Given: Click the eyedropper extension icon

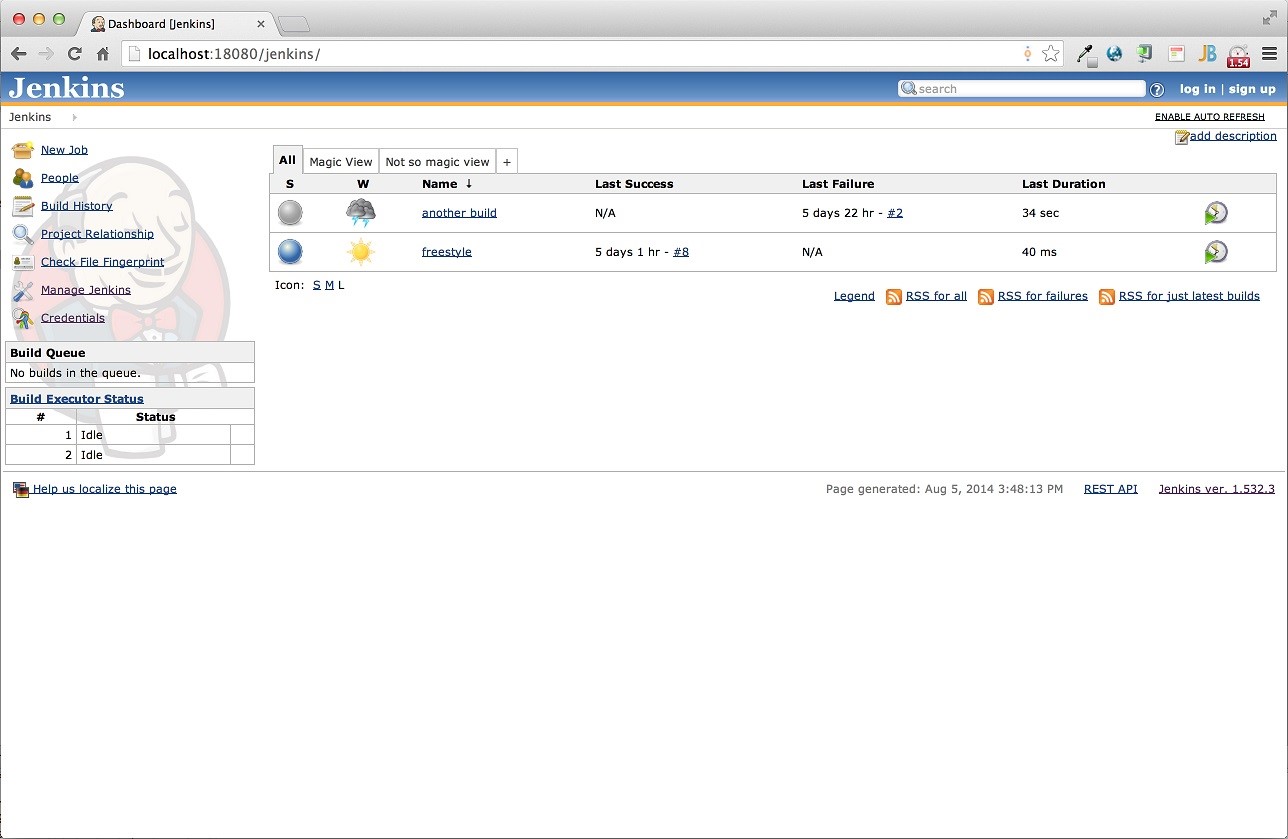Looking at the screenshot, I should tap(1086, 55).
